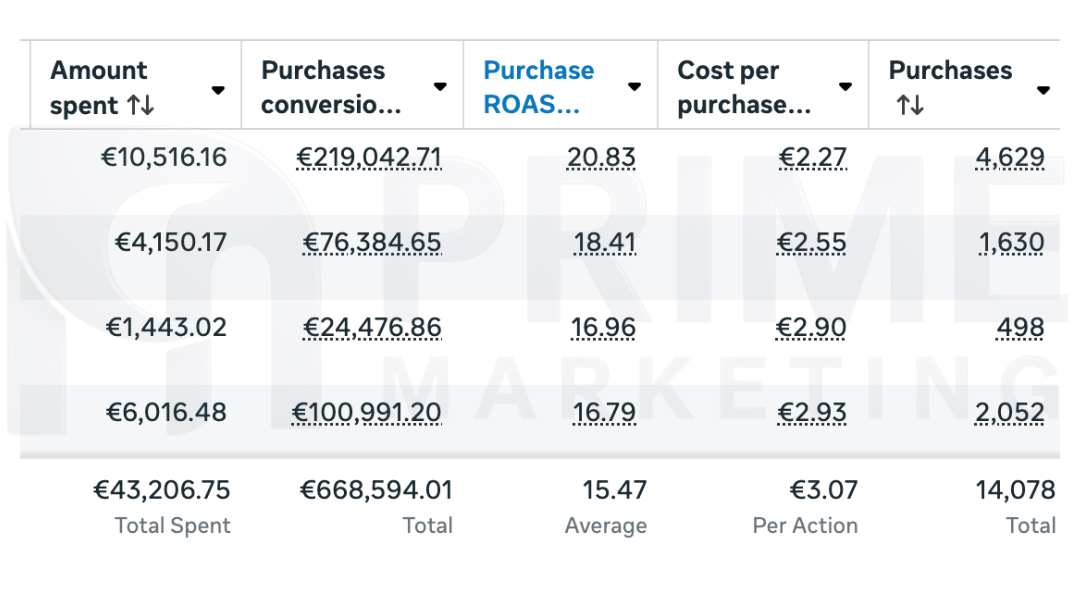Open the €2.27 cost per purchase
Screen dimensions: 1080x600
click(812, 158)
